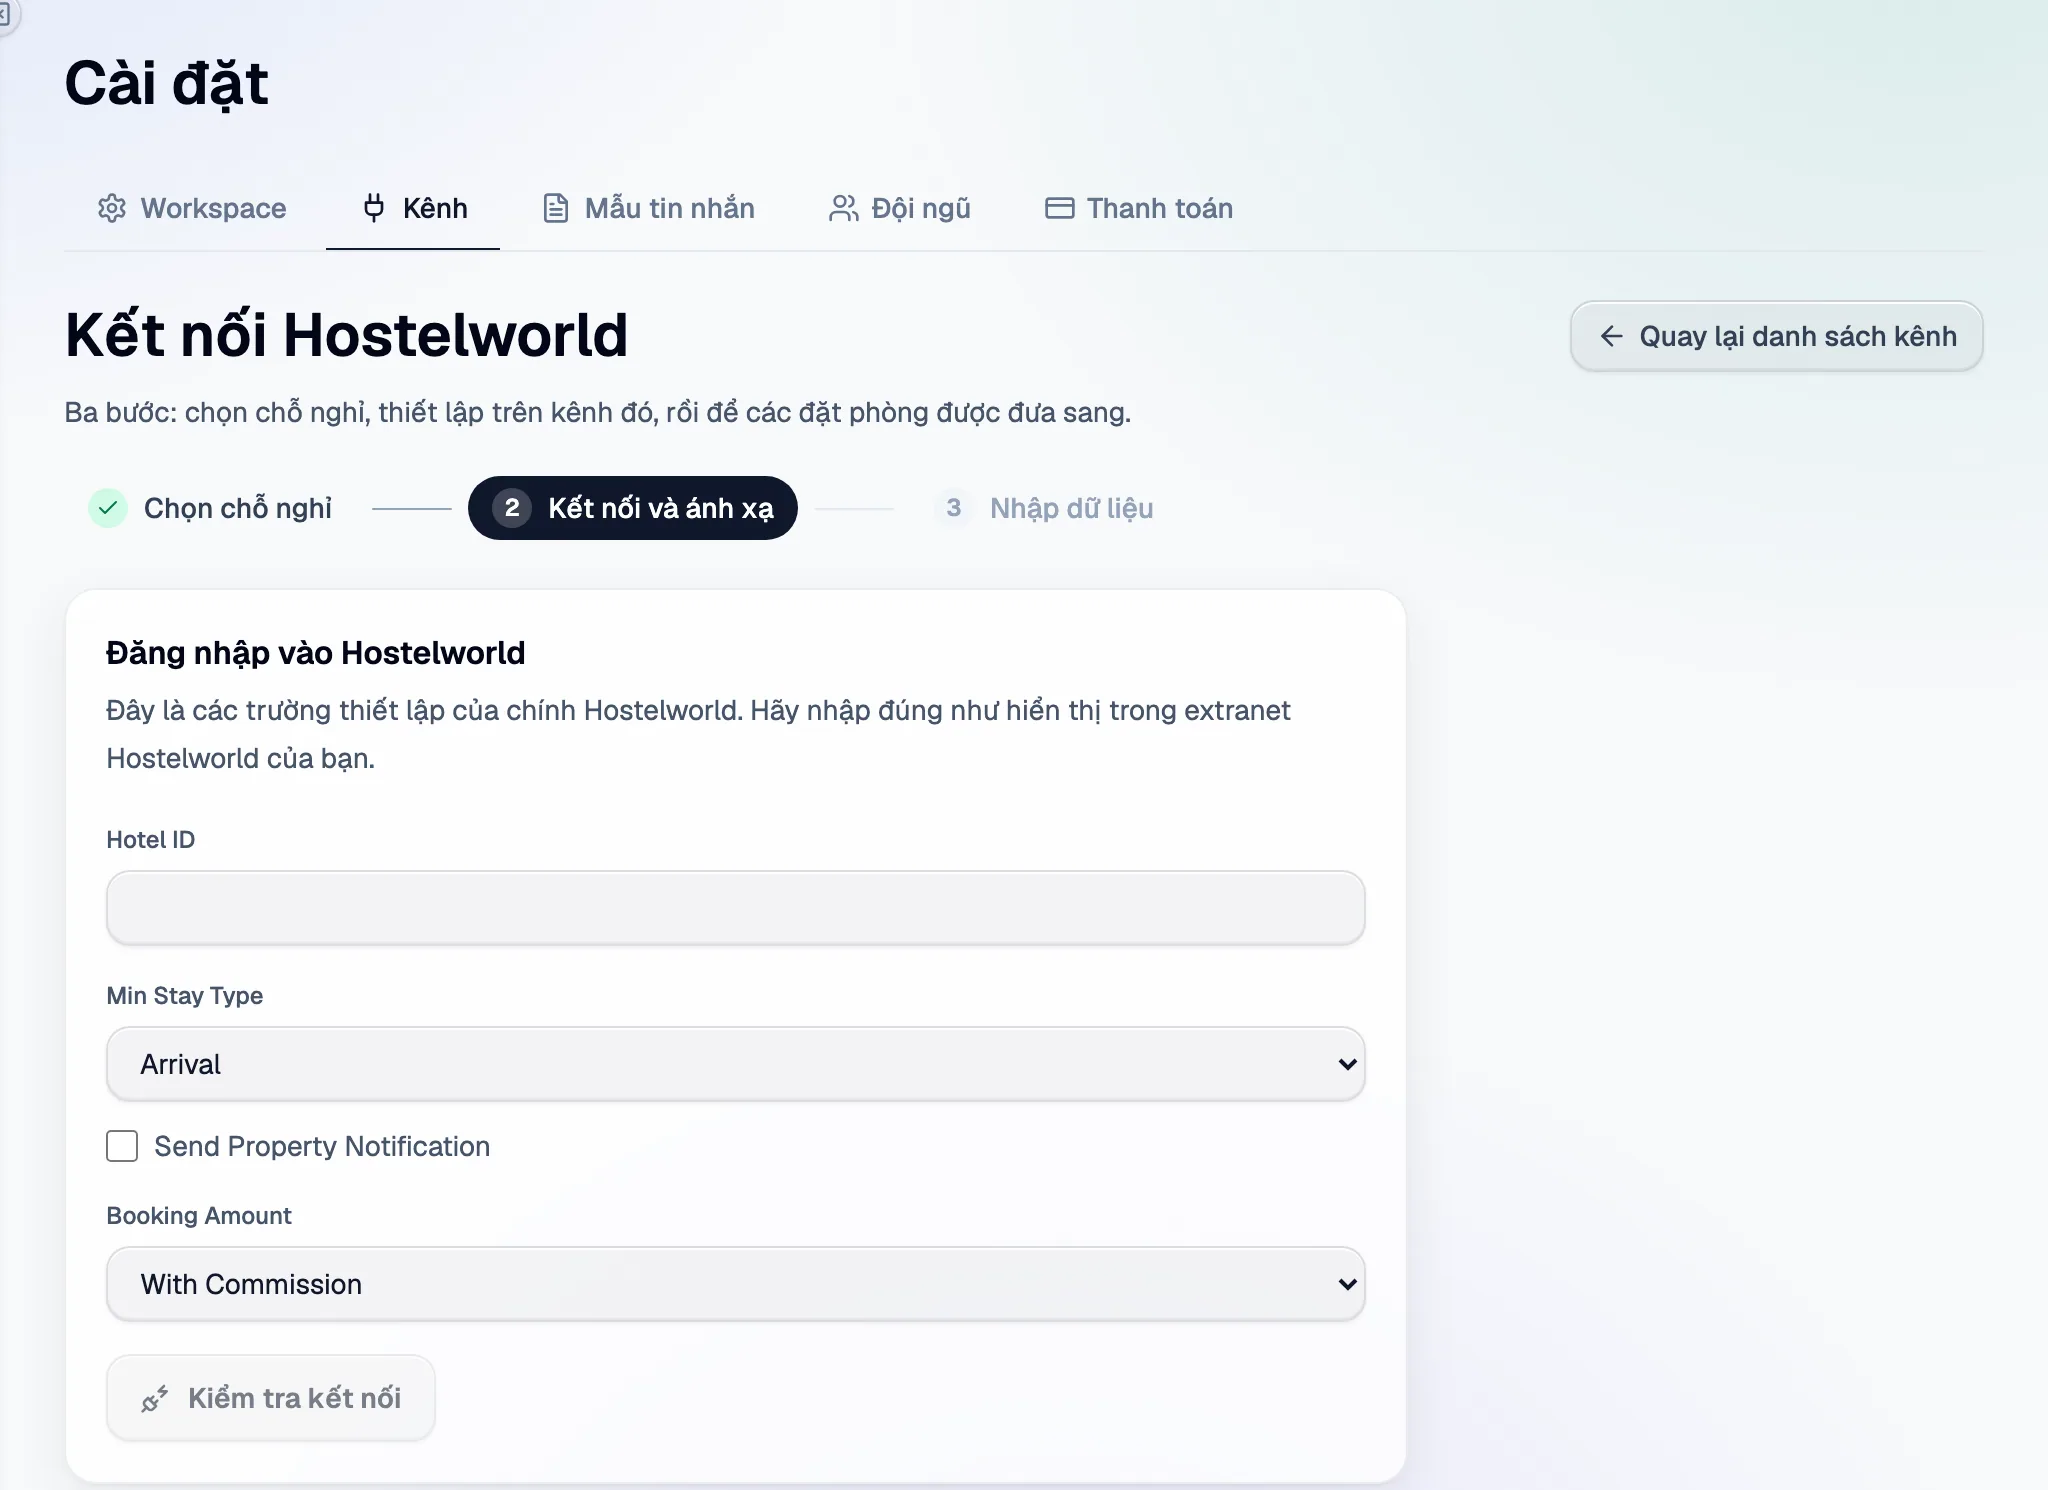
Task: Click the Kết nối Hostelworld title
Action: 346,335
